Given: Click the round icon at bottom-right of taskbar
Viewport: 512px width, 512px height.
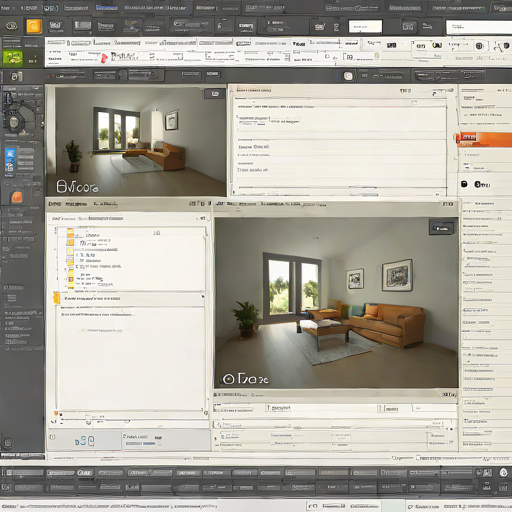Looking at the screenshot, I should click(x=503, y=472).
